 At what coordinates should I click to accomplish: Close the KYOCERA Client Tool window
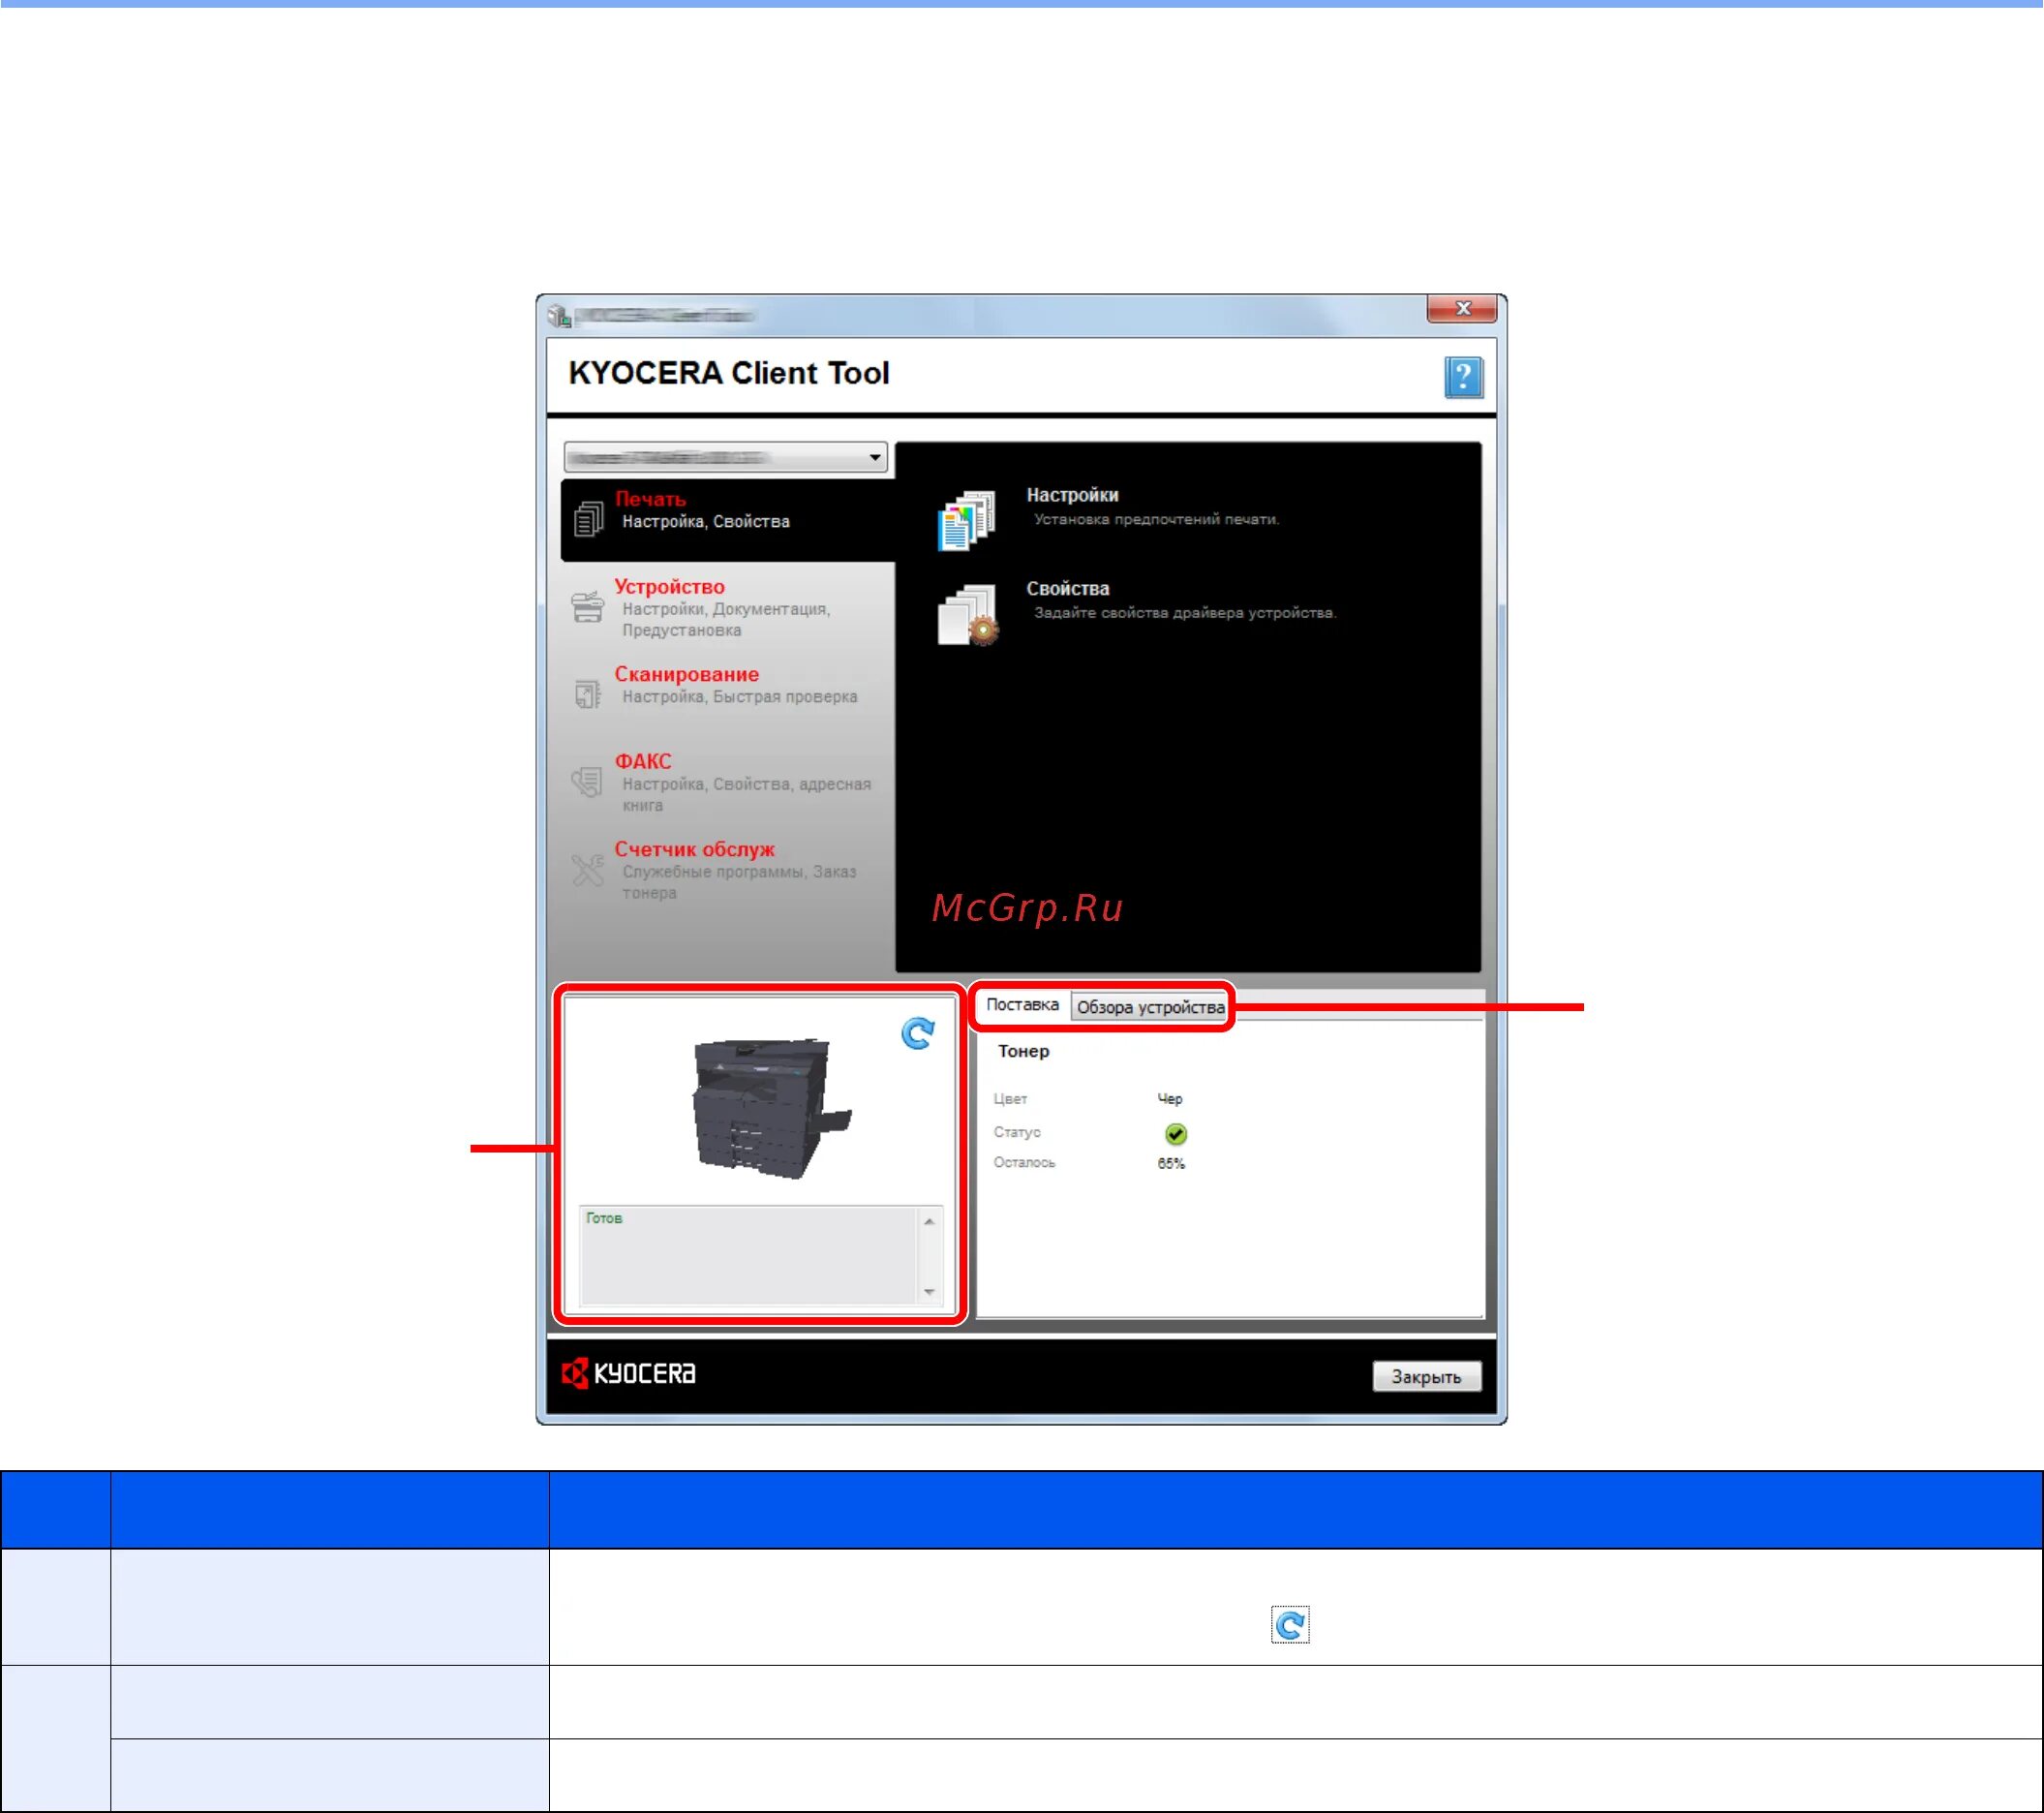coord(1461,309)
